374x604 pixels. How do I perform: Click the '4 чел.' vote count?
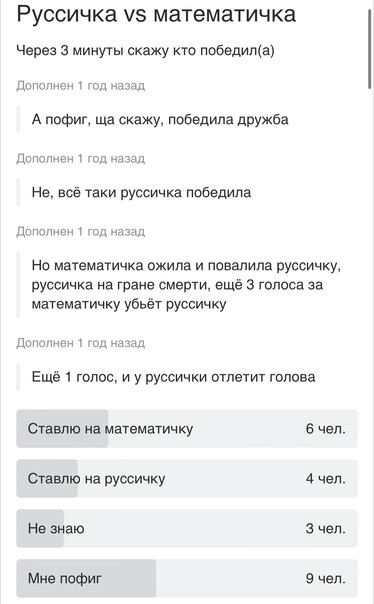[x=325, y=479]
